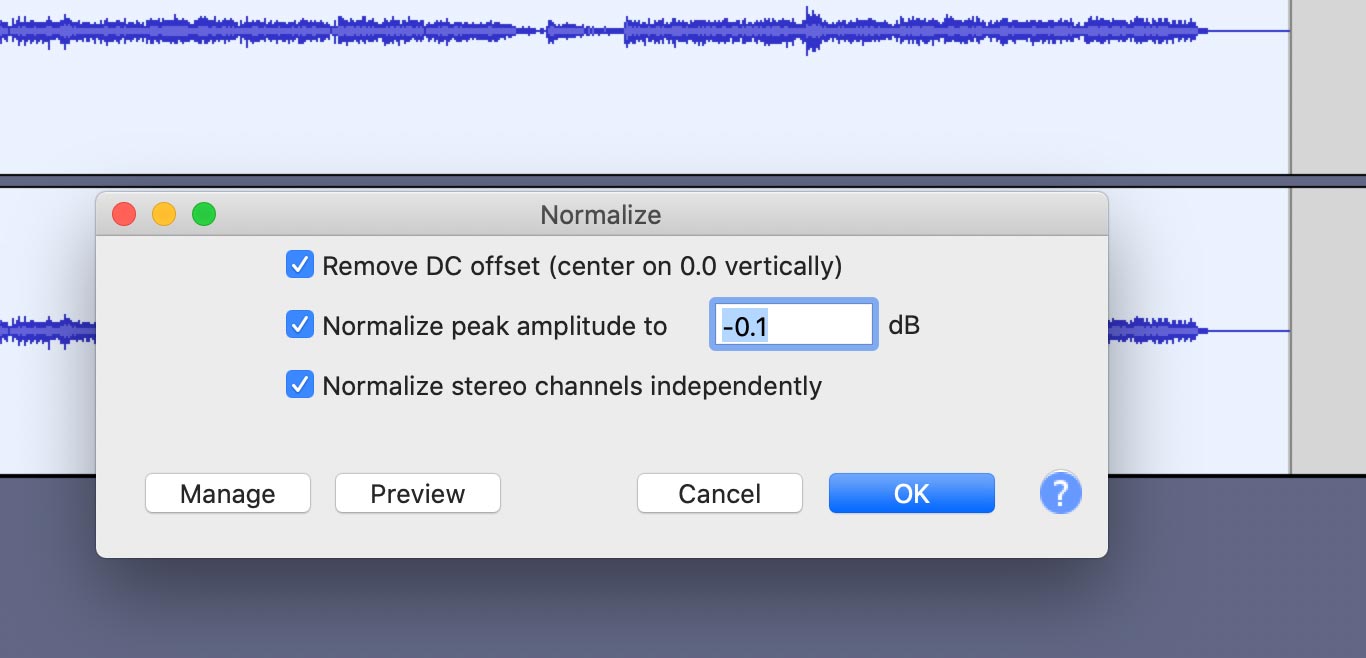
Task: Click the loudest peak in the upper waveform
Action: coord(810,30)
